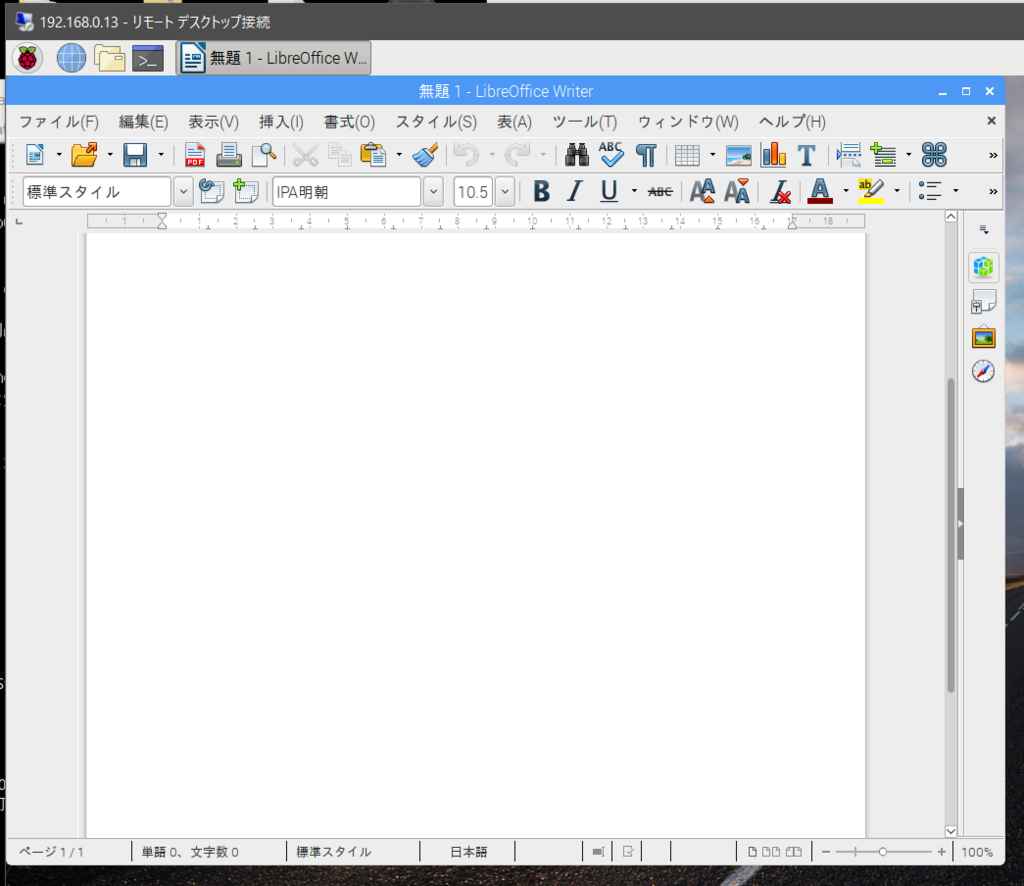Toggle formatting marks (pilcrow)
The image size is (1024, 886).
[646, 155]
